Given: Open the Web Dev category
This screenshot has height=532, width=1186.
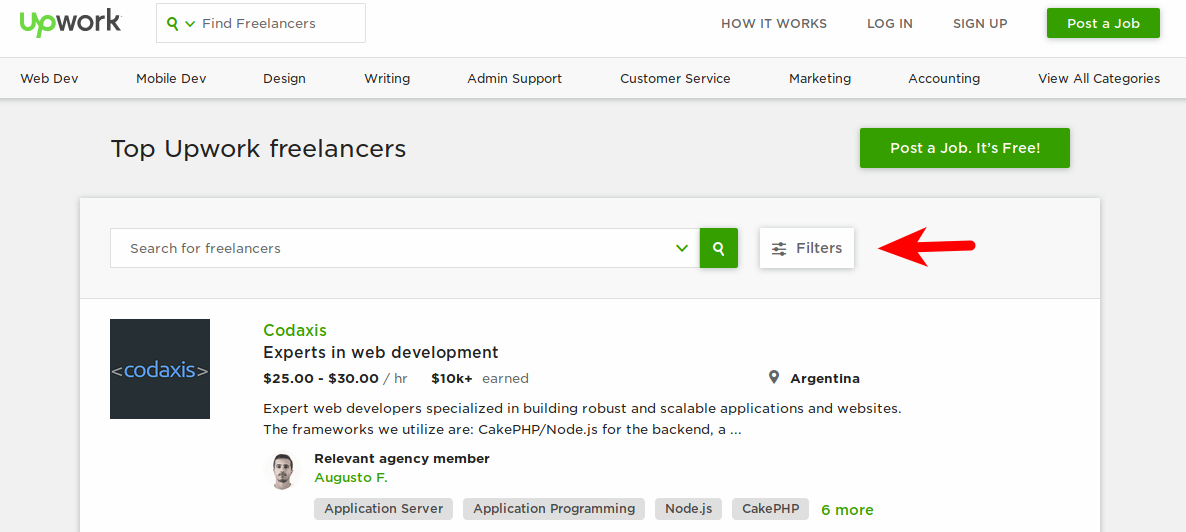Looking at the screenshot, I should [49, 78].
